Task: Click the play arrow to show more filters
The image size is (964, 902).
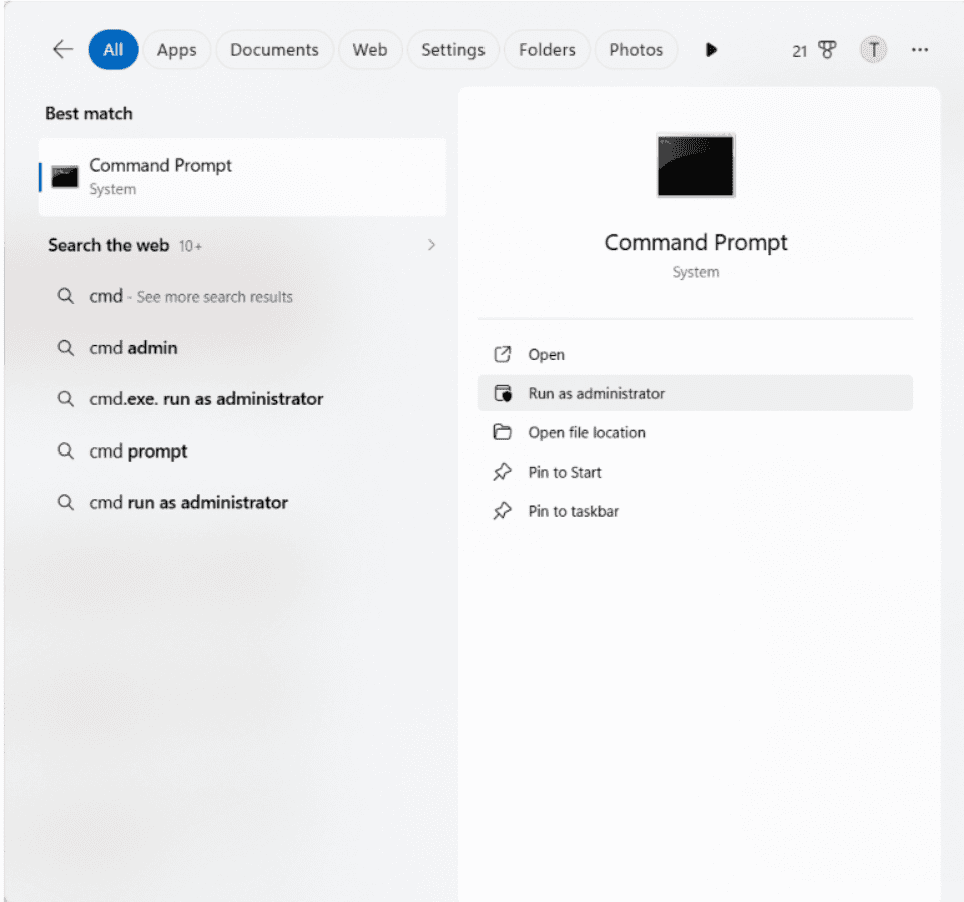Action: [x=711, y=50]
